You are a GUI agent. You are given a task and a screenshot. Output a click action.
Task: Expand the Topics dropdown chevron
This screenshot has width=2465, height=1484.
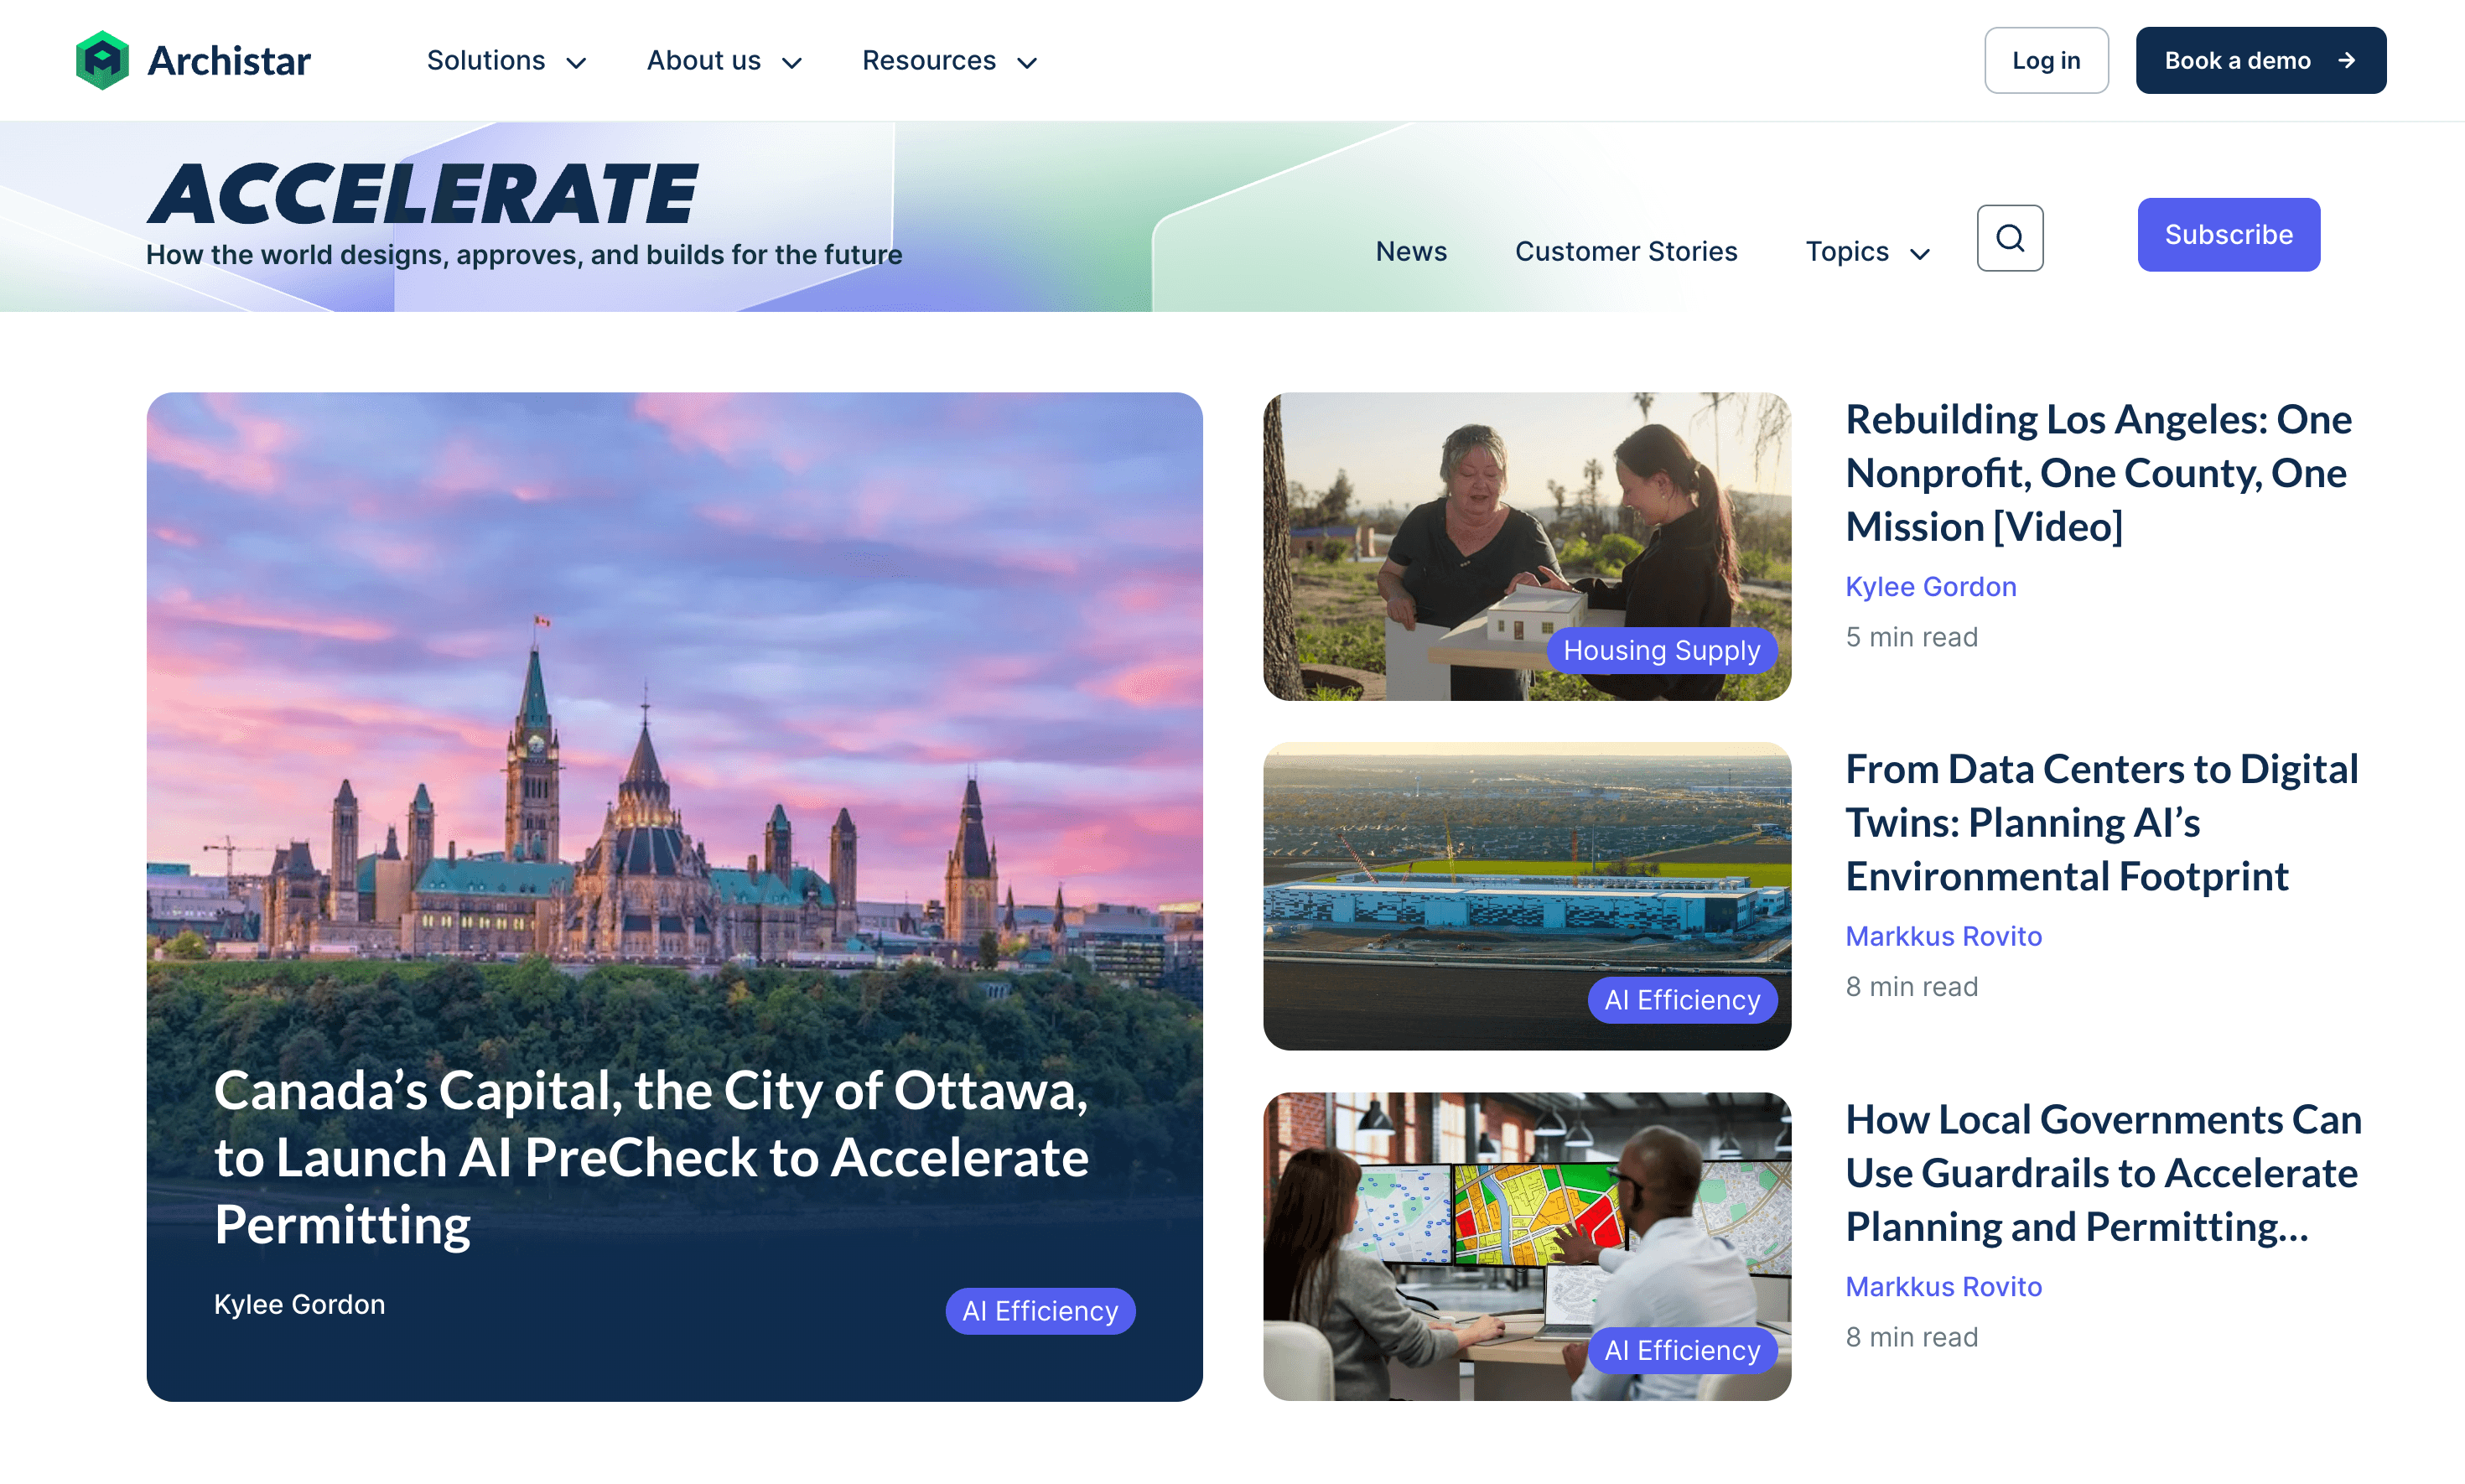click(1920, 254)
